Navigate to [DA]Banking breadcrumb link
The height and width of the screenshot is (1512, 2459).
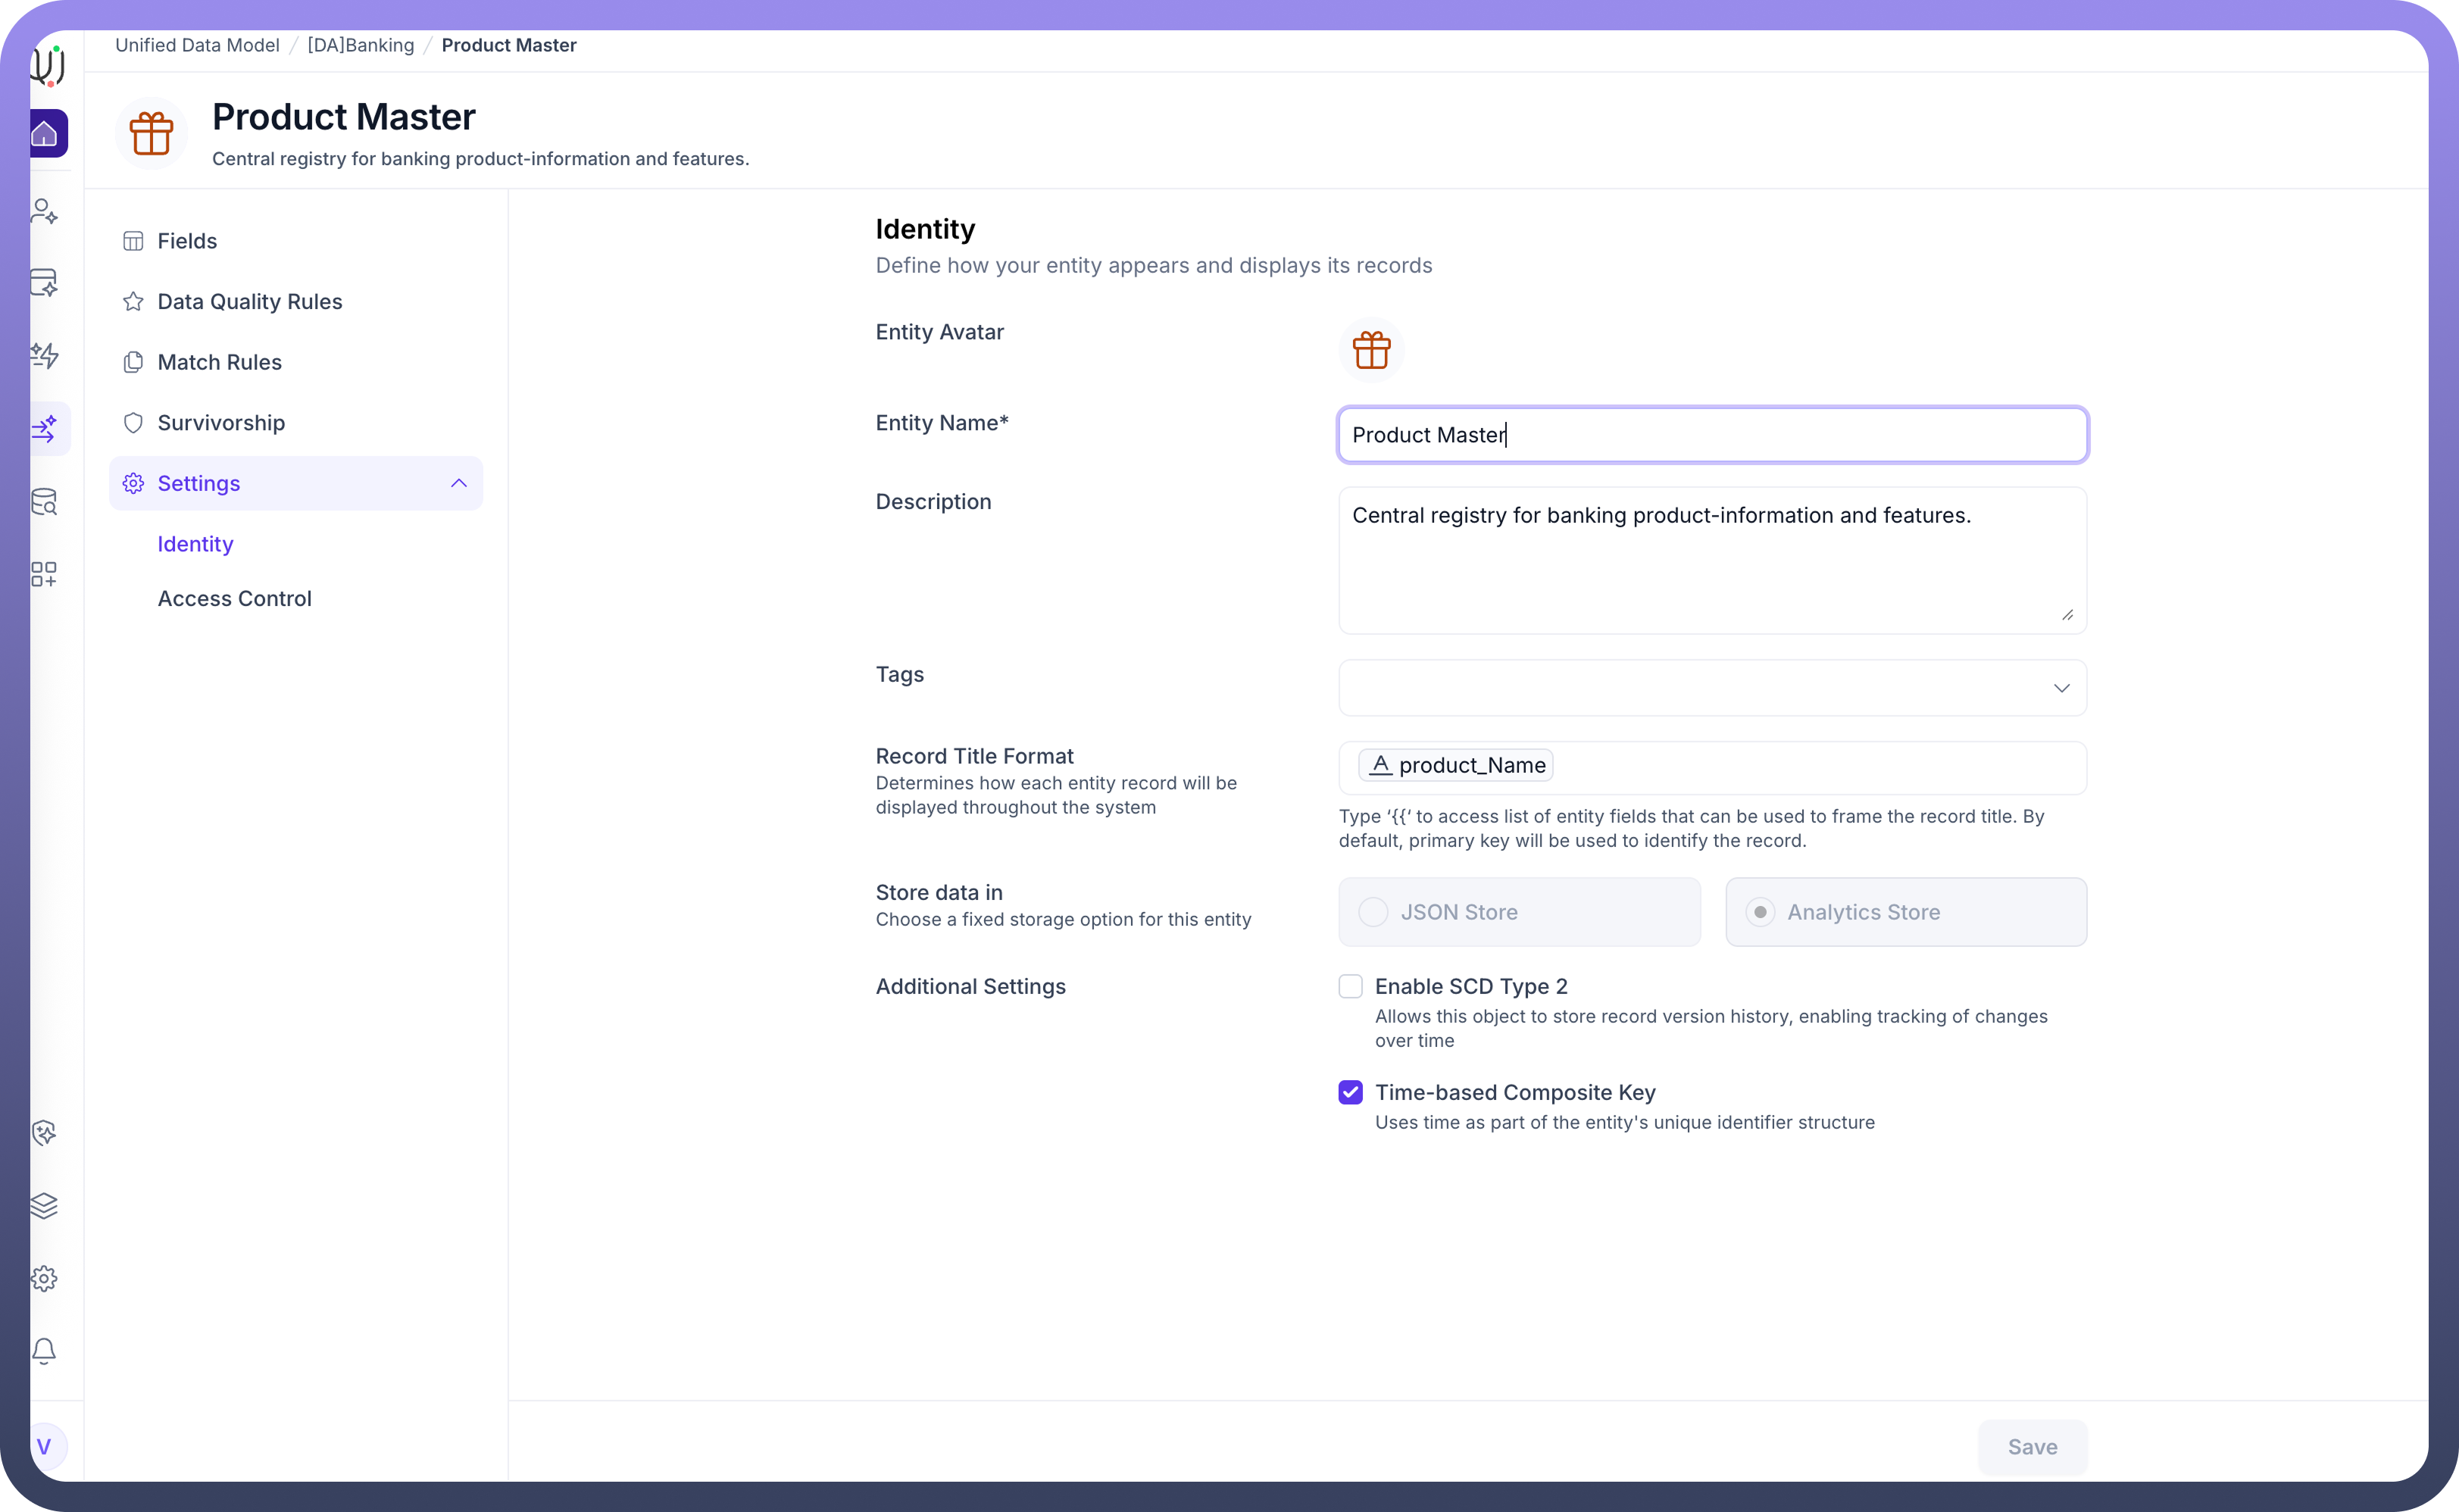(360, 45)
